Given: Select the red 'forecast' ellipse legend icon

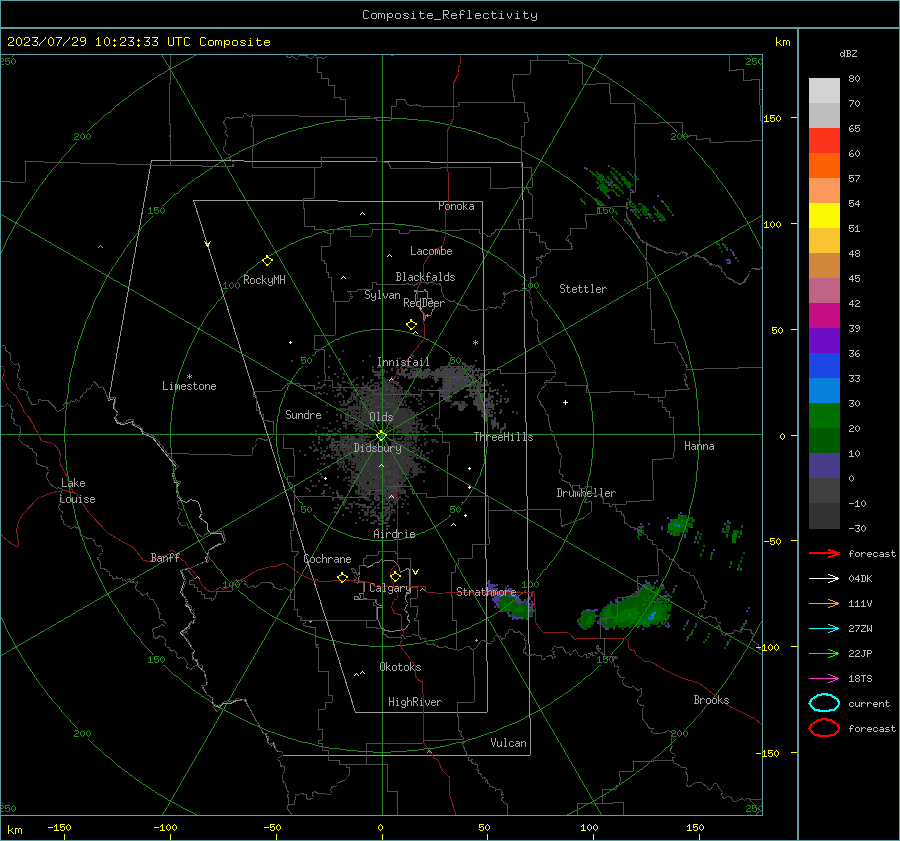Looking at the screenshot, I should (x=824, y=728).
